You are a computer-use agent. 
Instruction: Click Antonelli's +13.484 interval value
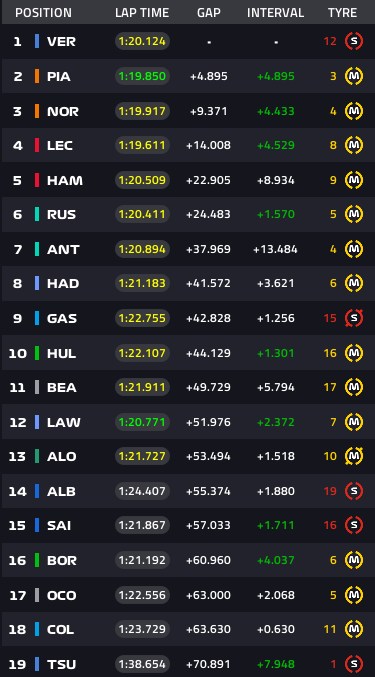tap(275, 249)
